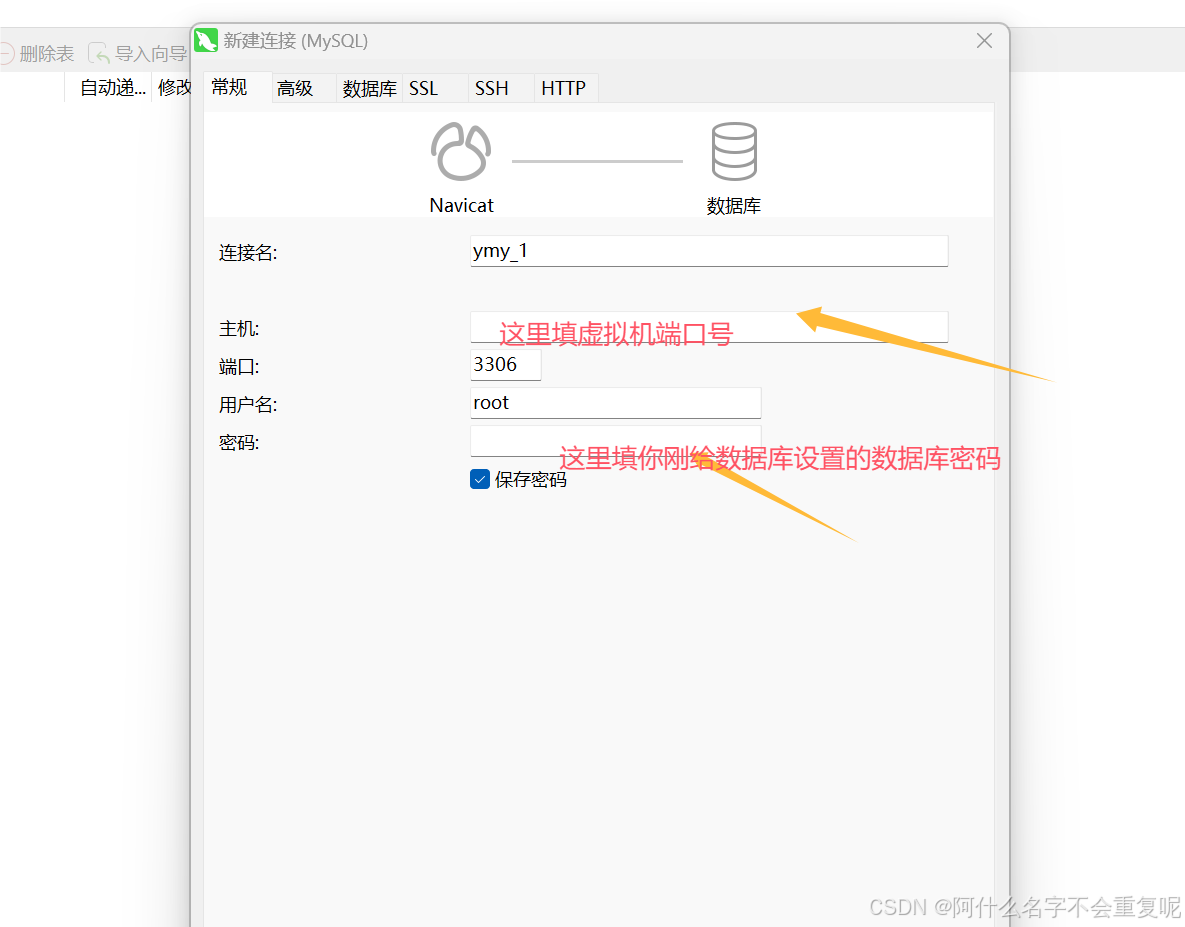Viewport: 1185px width, 927px height.
Task: Select the SSH tab
Action: tap(500, 88)
